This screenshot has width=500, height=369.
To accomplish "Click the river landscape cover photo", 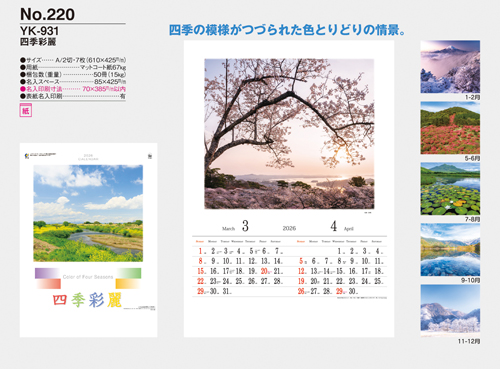I will pos(88,213).
